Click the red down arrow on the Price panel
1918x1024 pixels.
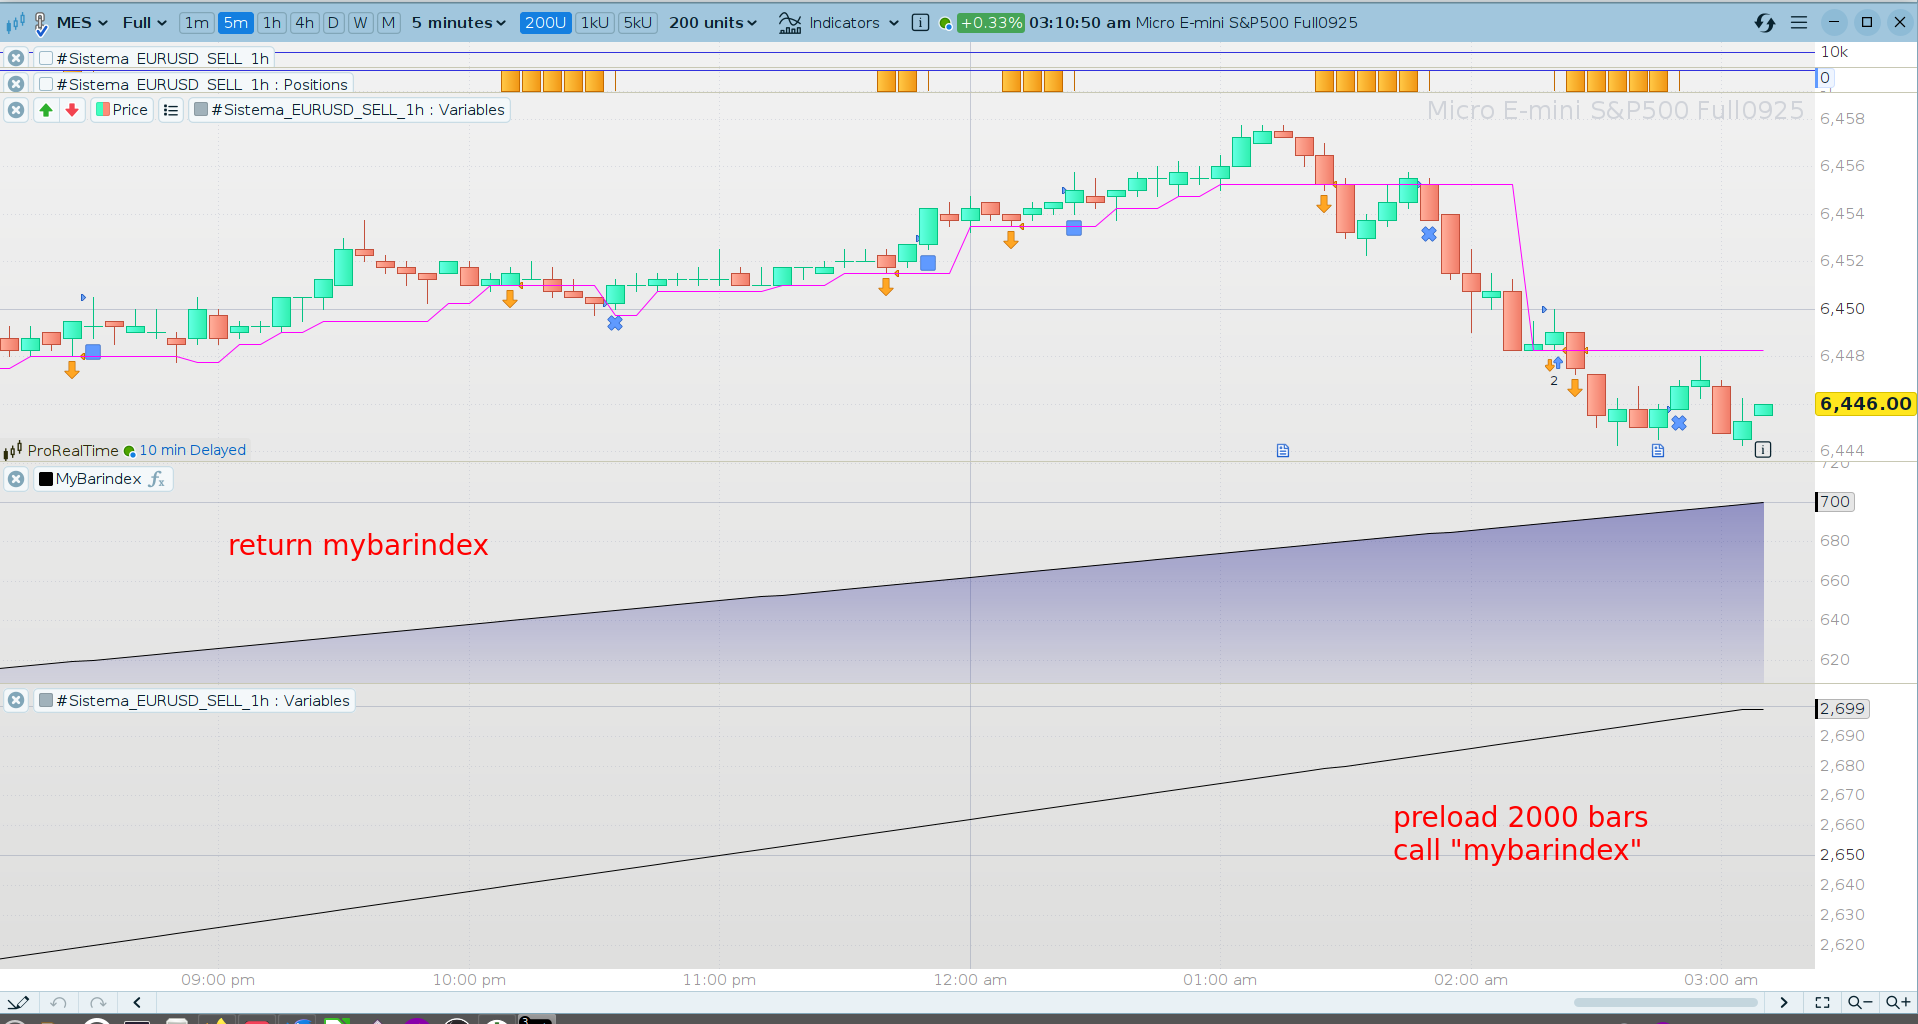(72, 110)
